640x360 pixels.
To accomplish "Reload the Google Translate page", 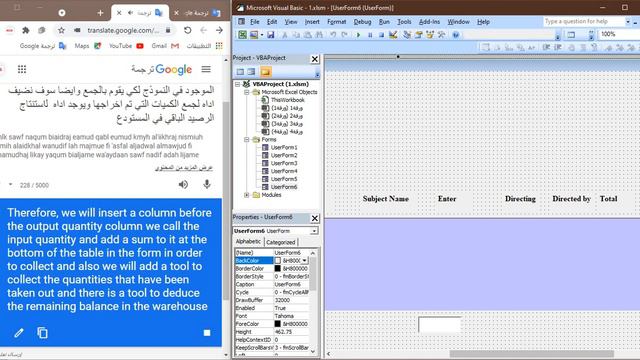I will pyautogui.click(x=187, y=30).
